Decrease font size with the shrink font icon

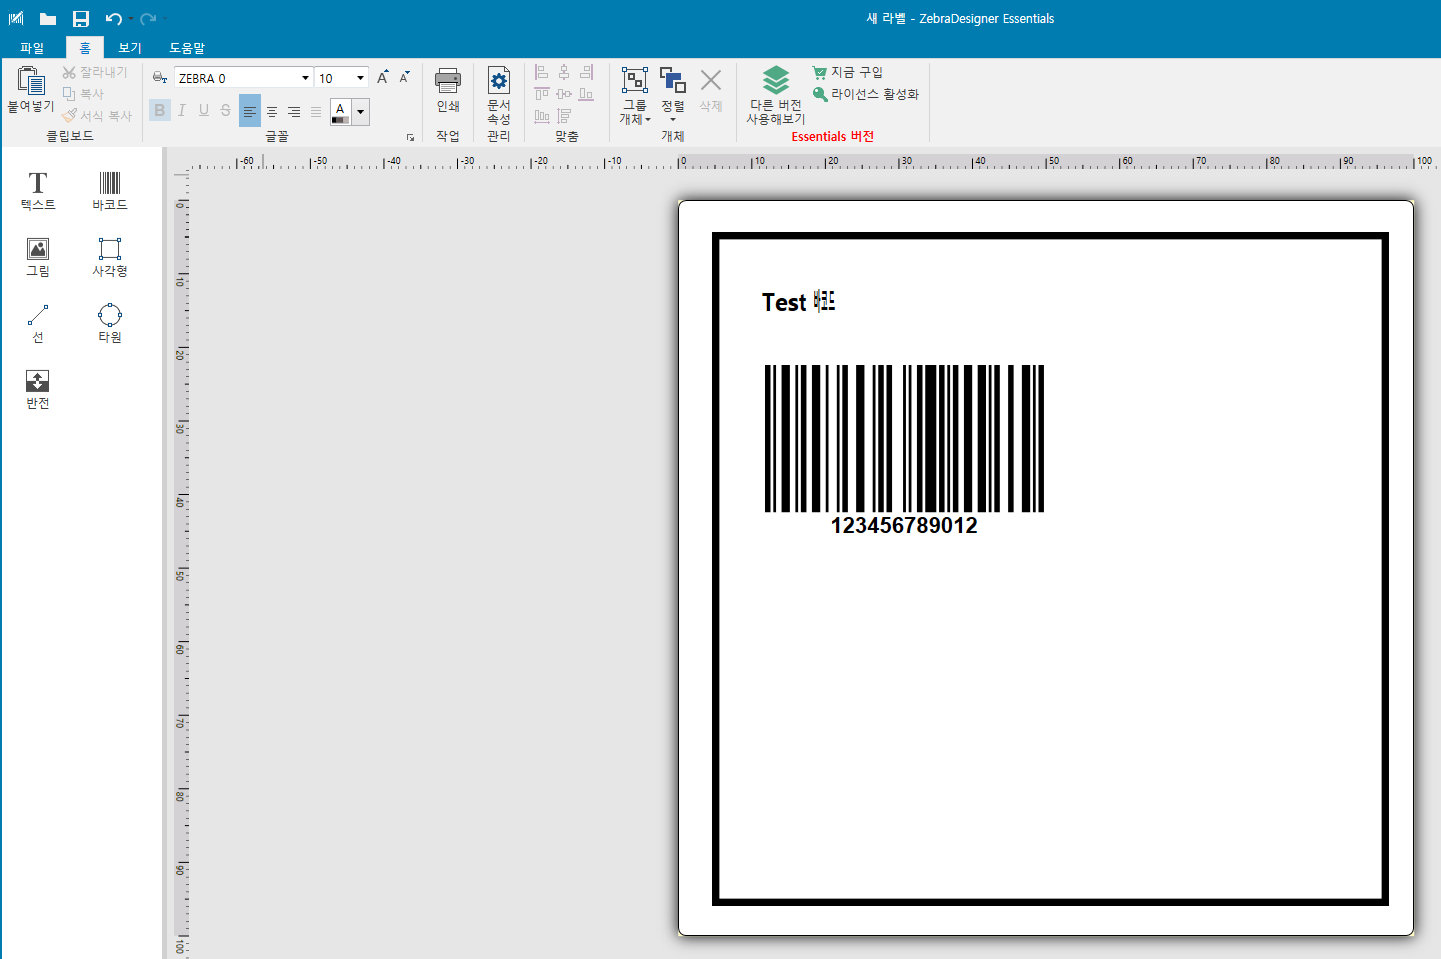click(405, 77)
